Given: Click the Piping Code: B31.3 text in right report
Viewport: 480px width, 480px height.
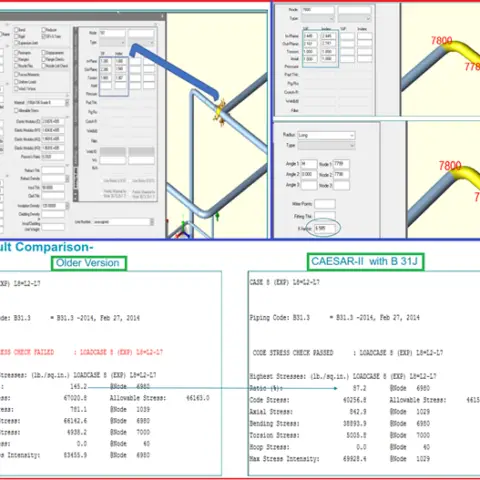Looking at the screenshot, I should pos(280,318).
